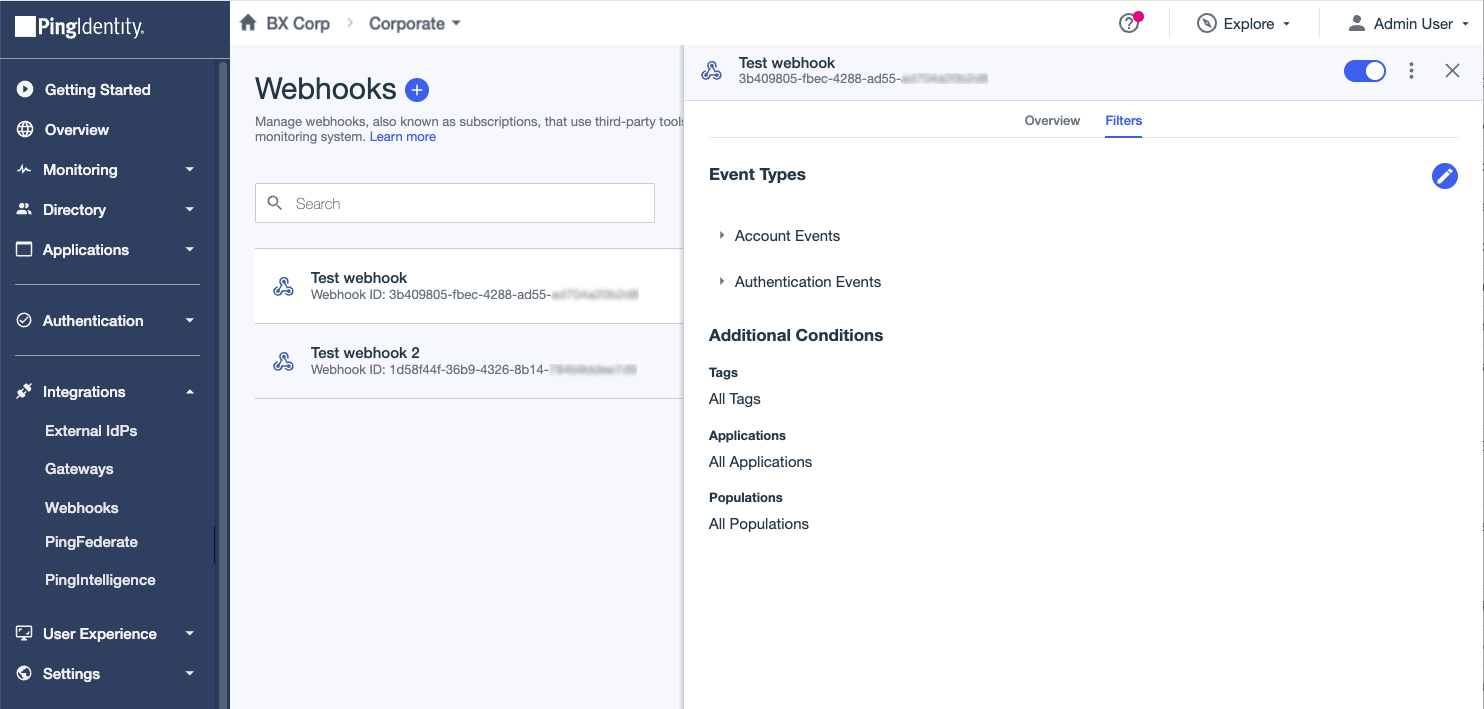The width and height of the screenshot is (1484, 709).
Task: Select the Filters tab
Action: coord(1123,120)
